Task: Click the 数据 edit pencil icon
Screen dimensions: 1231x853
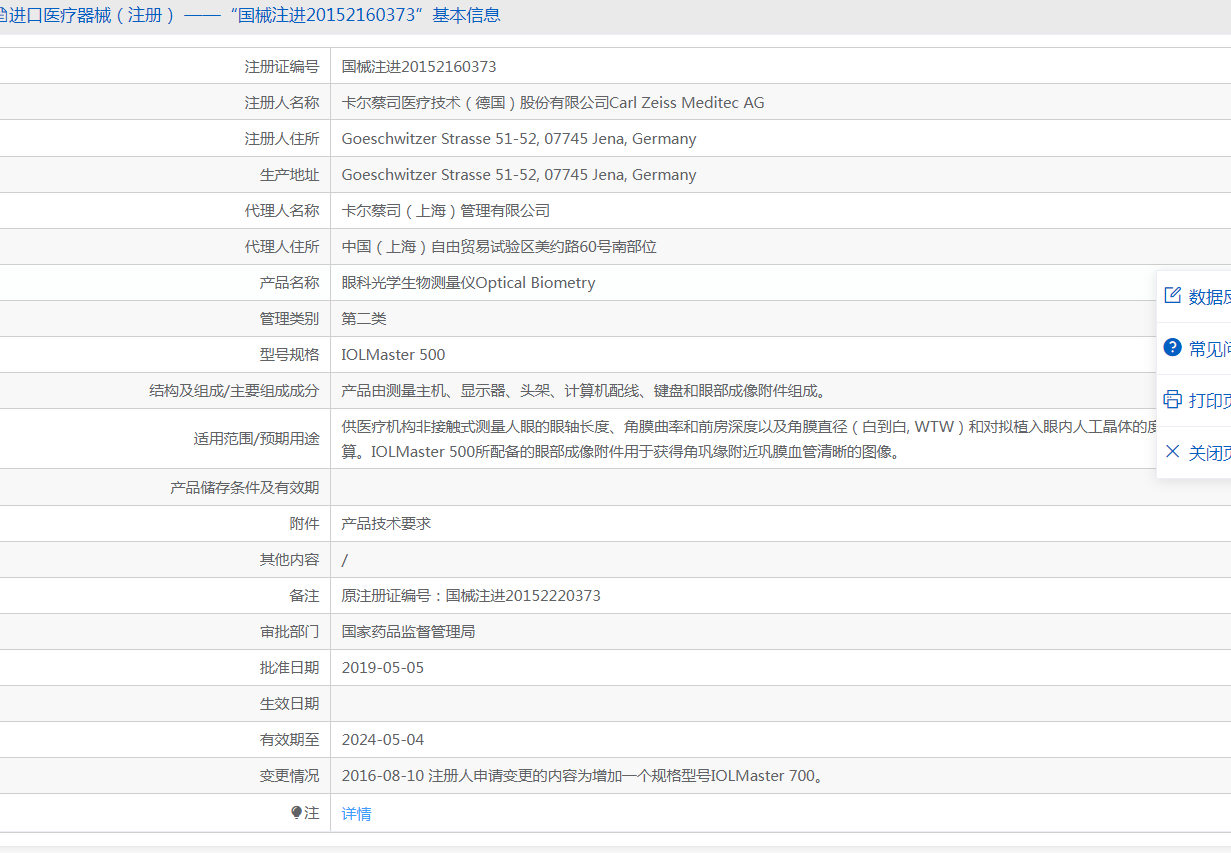Action: (x=1173, y=296)
